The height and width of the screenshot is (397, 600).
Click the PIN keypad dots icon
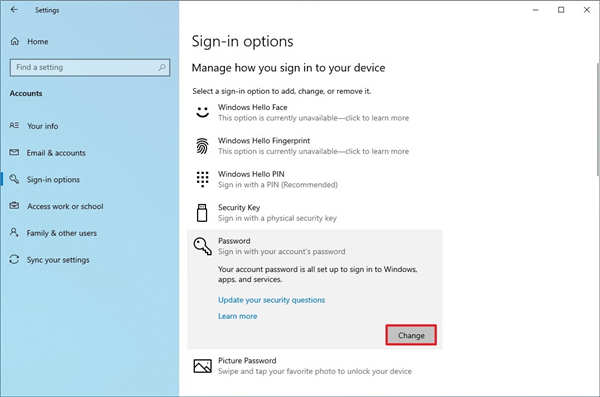pos(202,179)
